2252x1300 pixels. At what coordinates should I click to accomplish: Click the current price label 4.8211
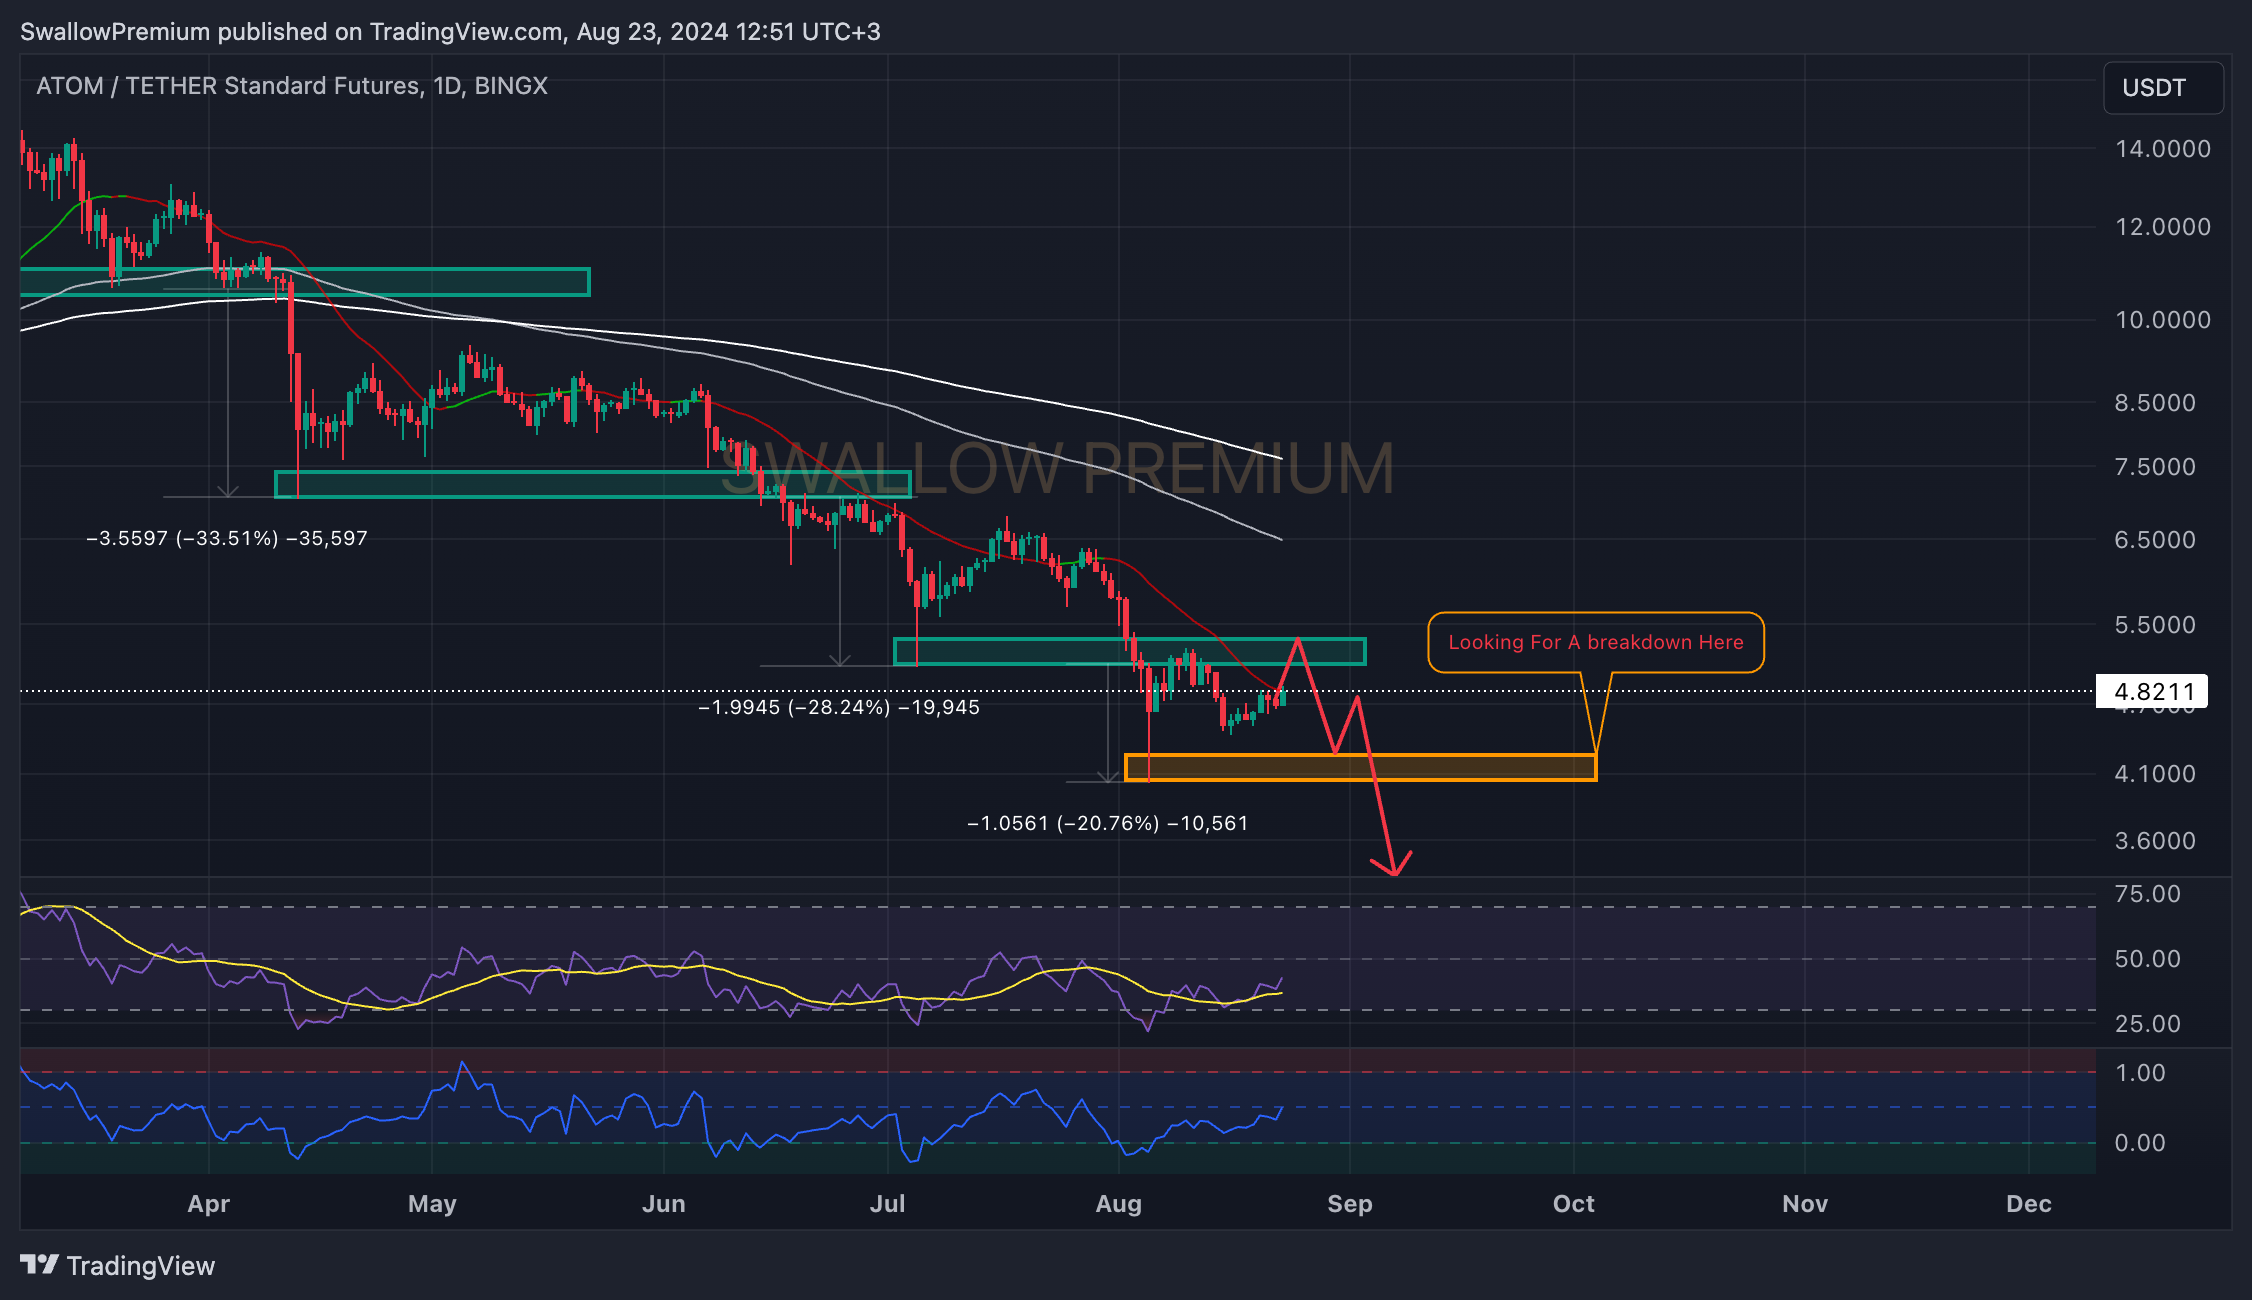click(x=2152, y=691)
